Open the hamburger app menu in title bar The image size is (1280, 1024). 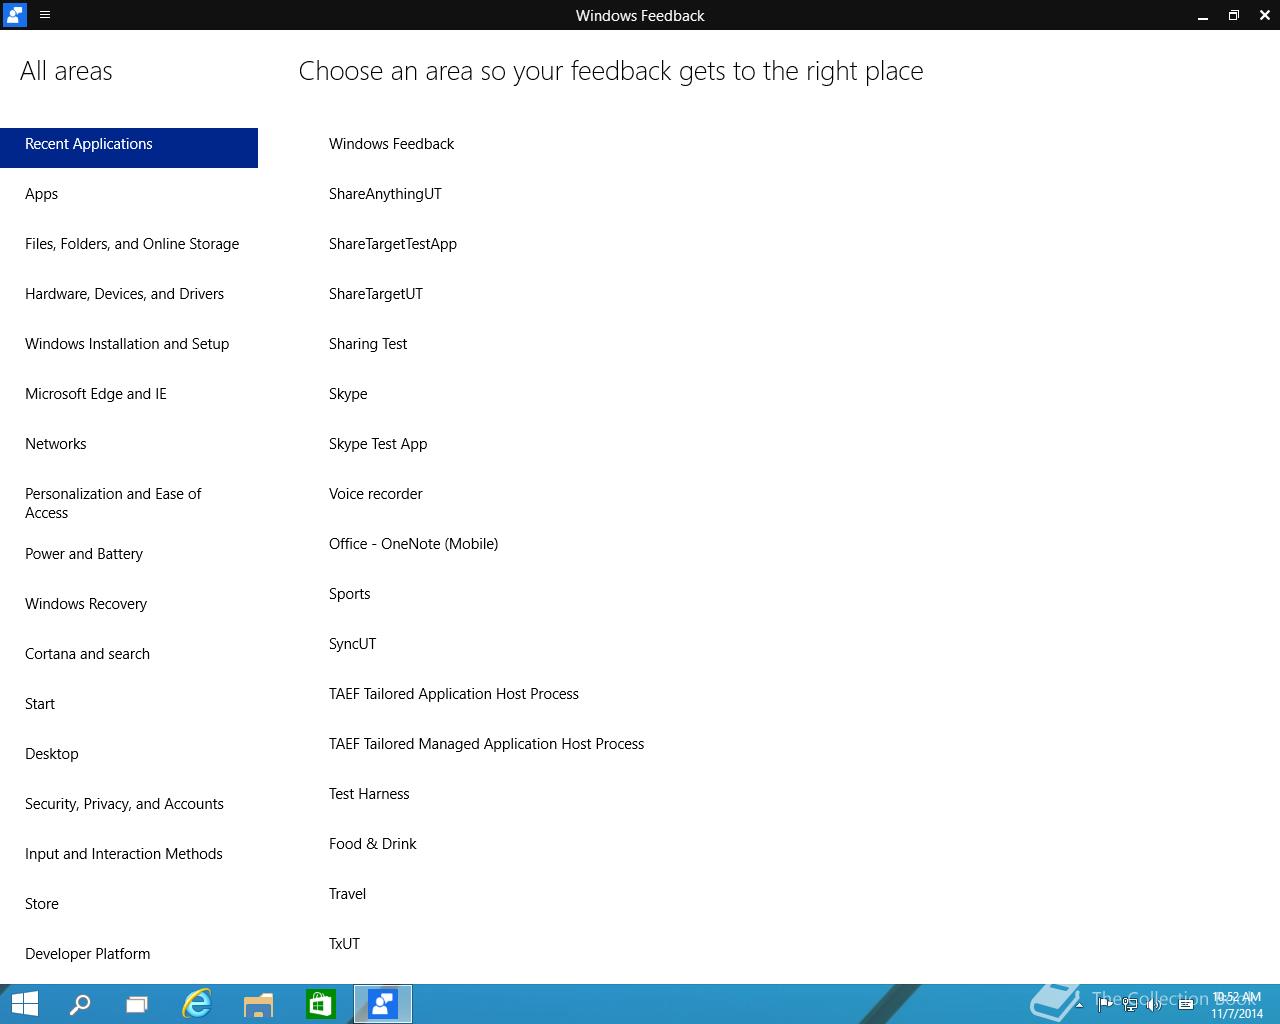pos(45,15)
